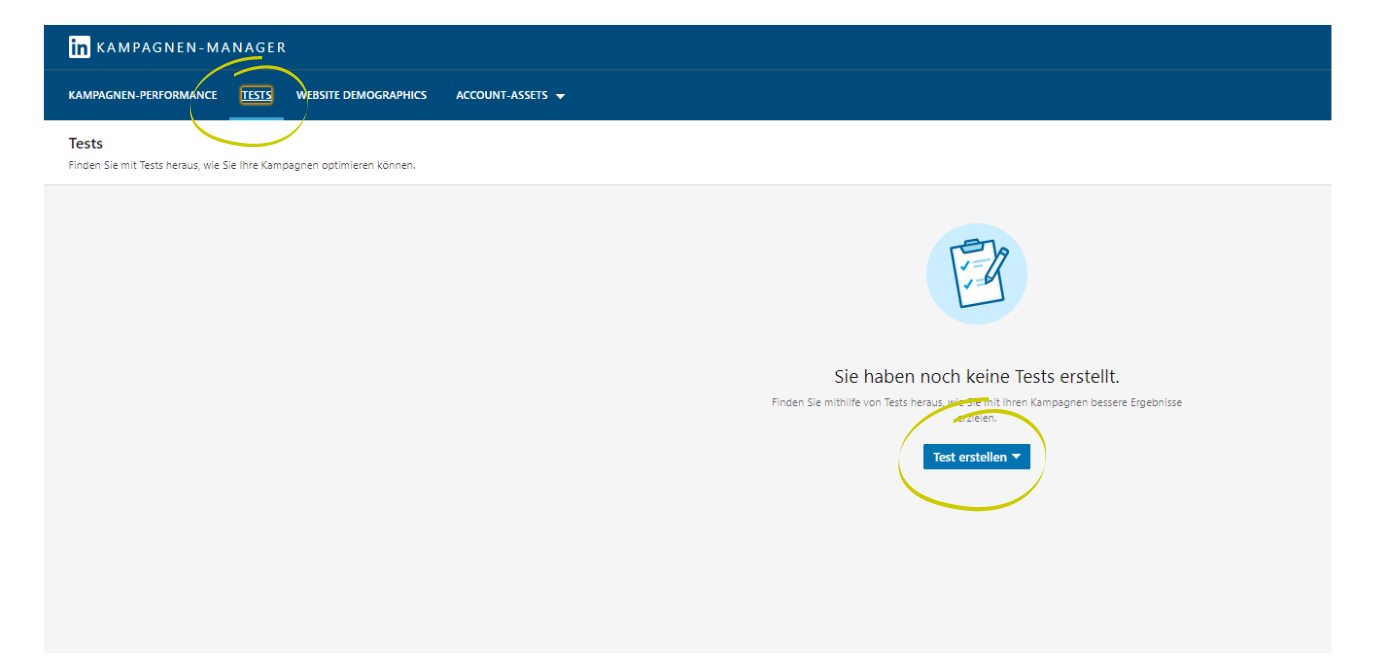Switch to Website Demographics tab
The width and height of the screenshot is (1375, 670).
(x=361, y=95)
